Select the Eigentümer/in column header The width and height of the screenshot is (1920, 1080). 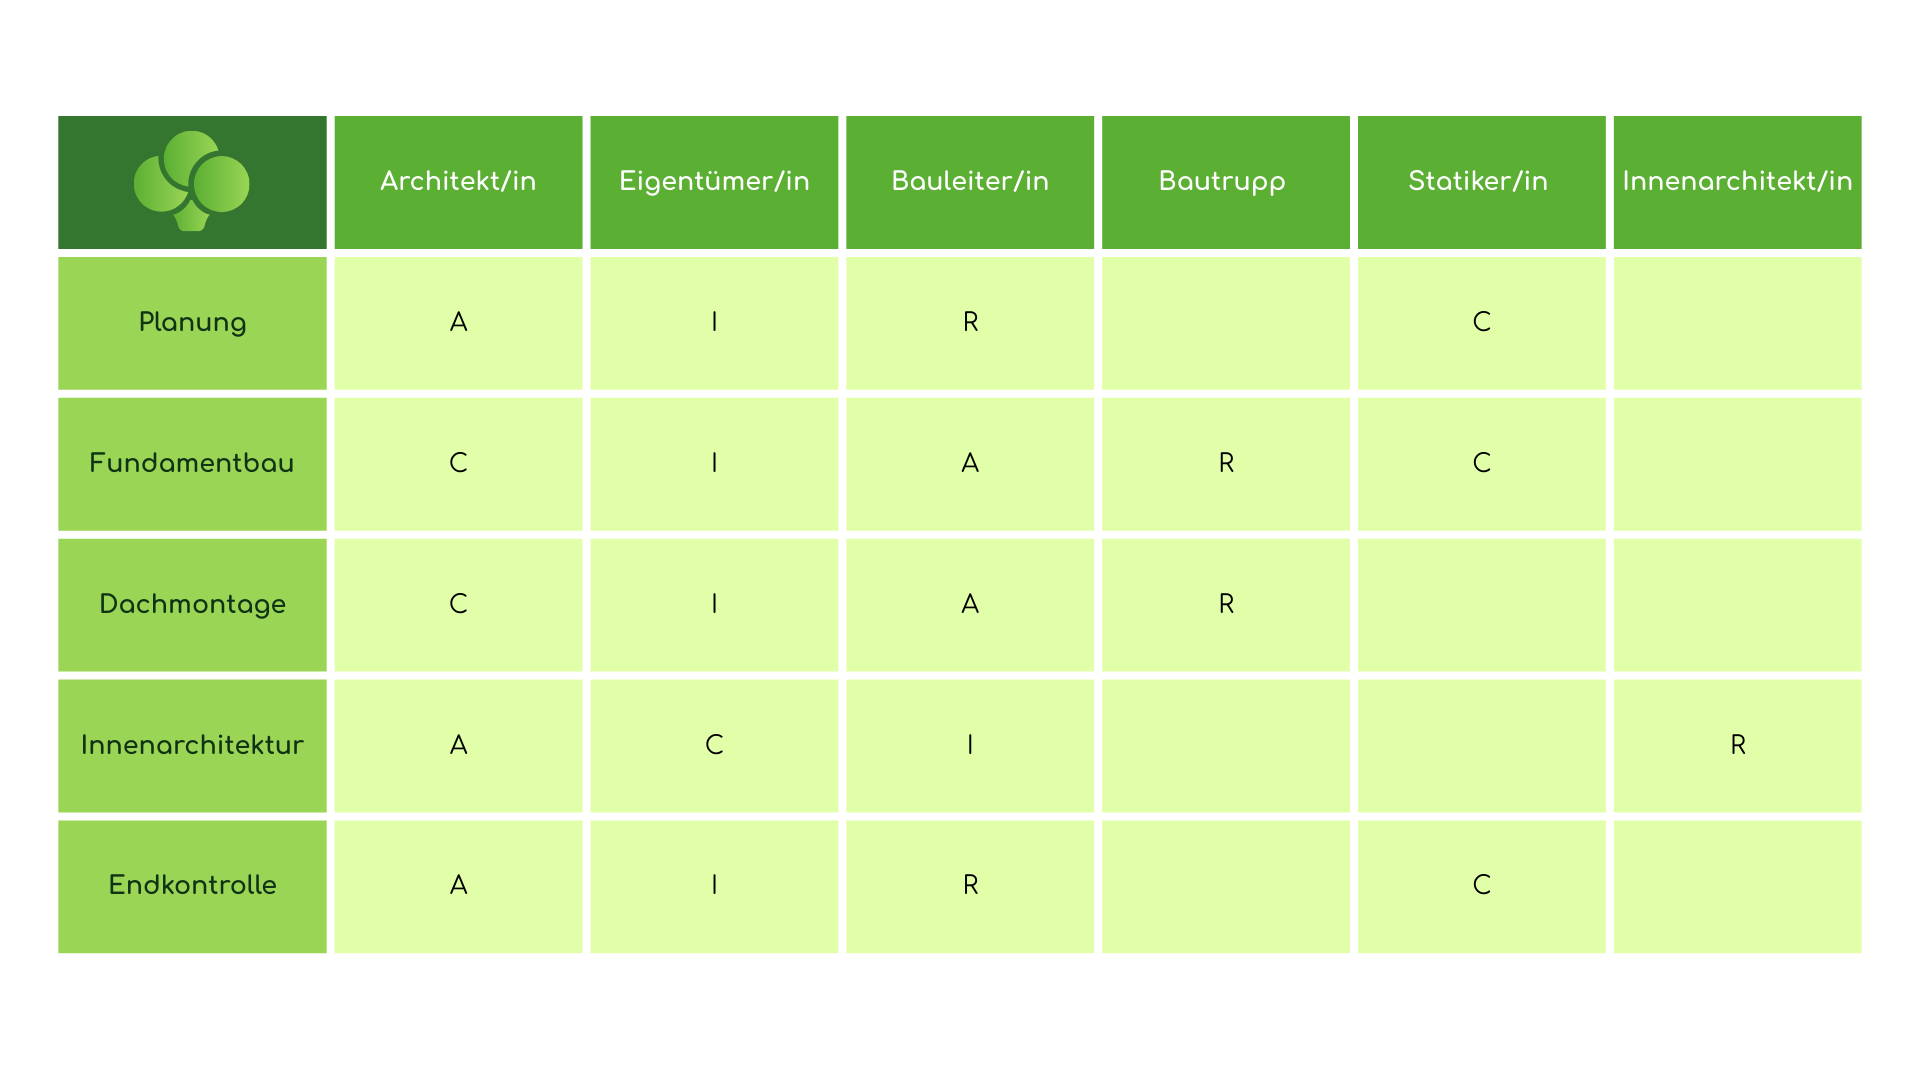[714, 181]
